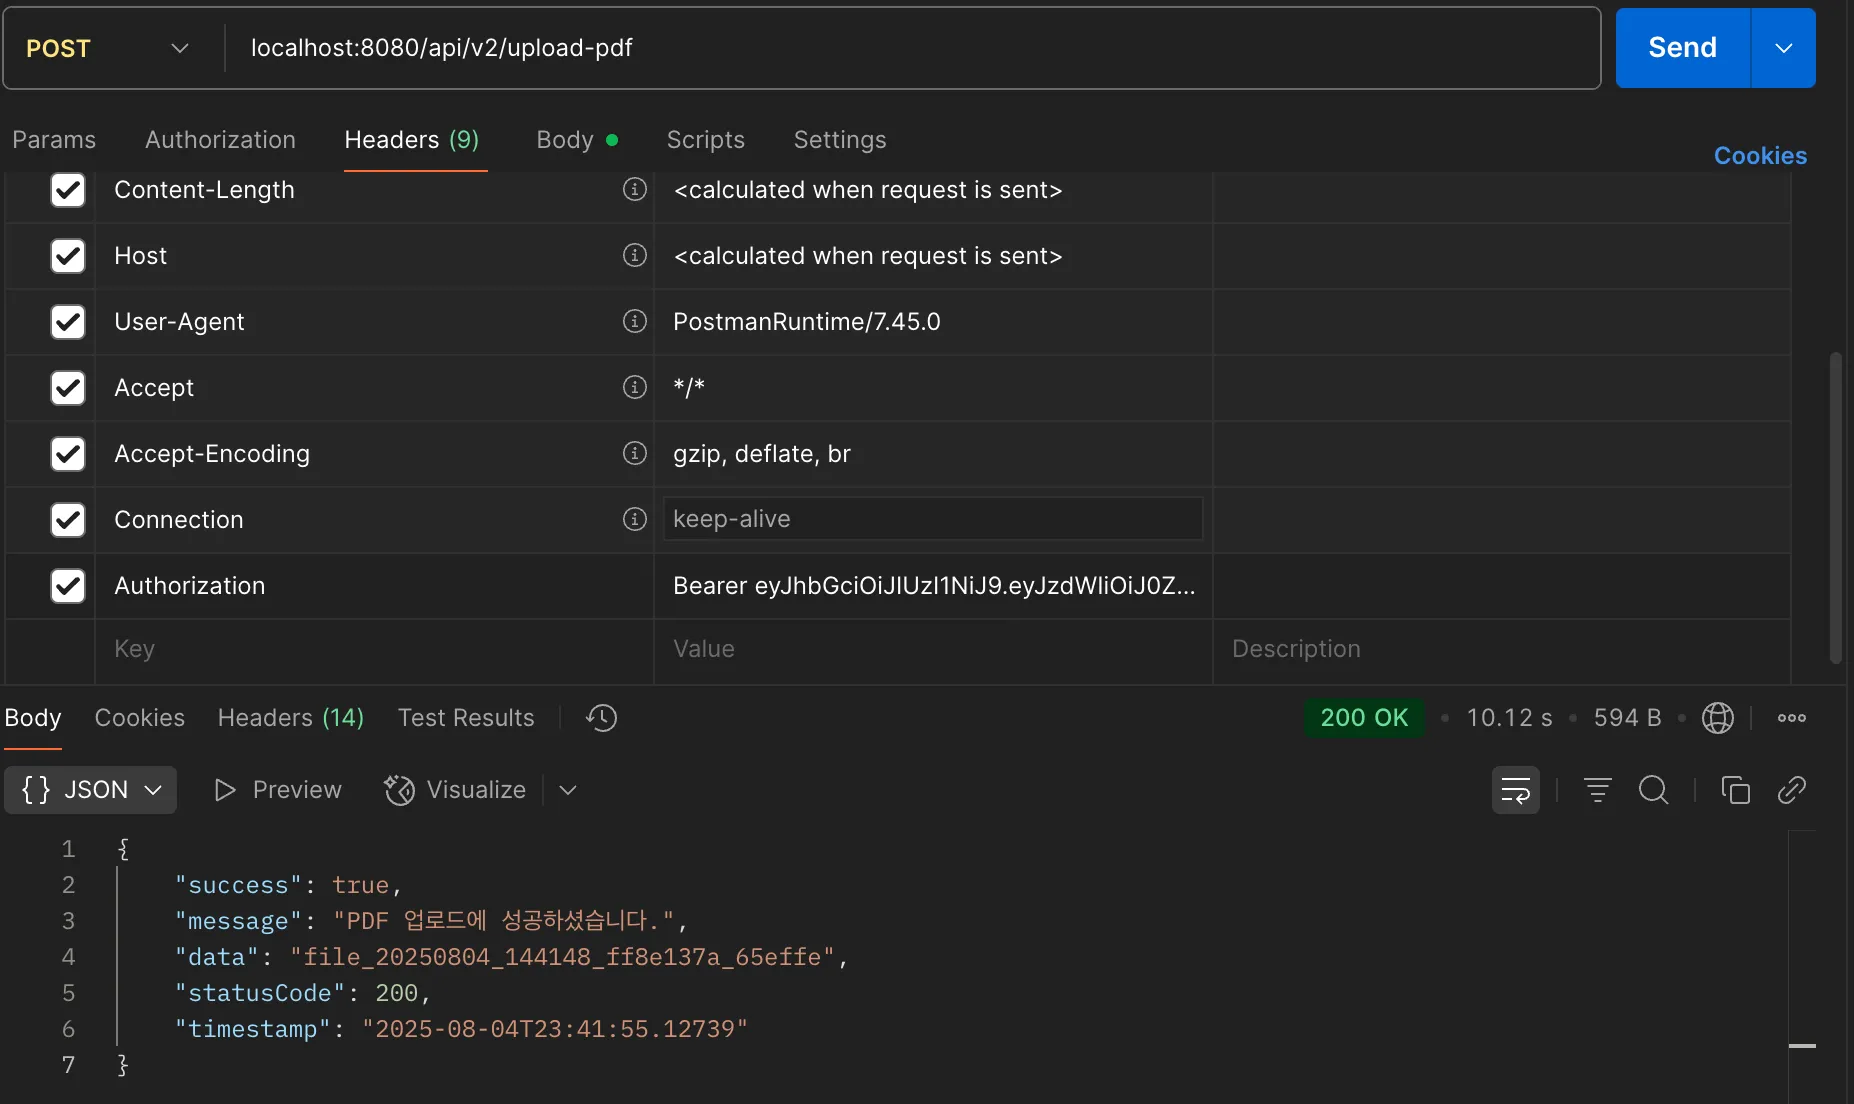Viewport: 1854px width, 1104px height.
Task: Disable the User-Agent header
Action: 68,321
